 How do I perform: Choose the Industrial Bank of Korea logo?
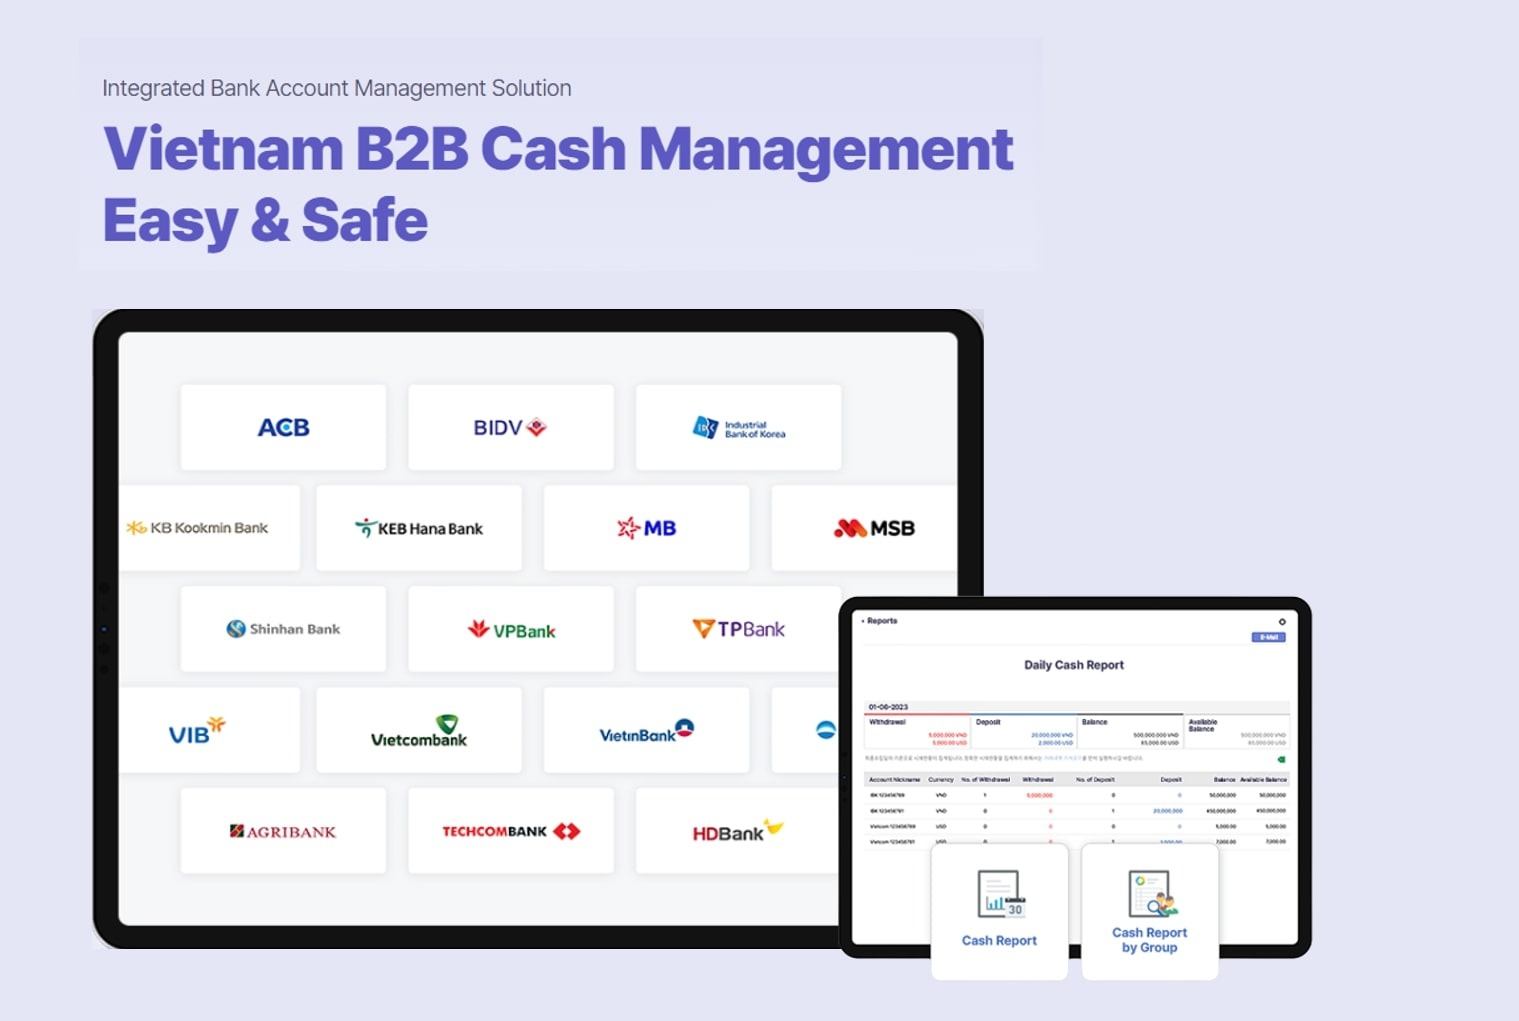click(739, 427)
